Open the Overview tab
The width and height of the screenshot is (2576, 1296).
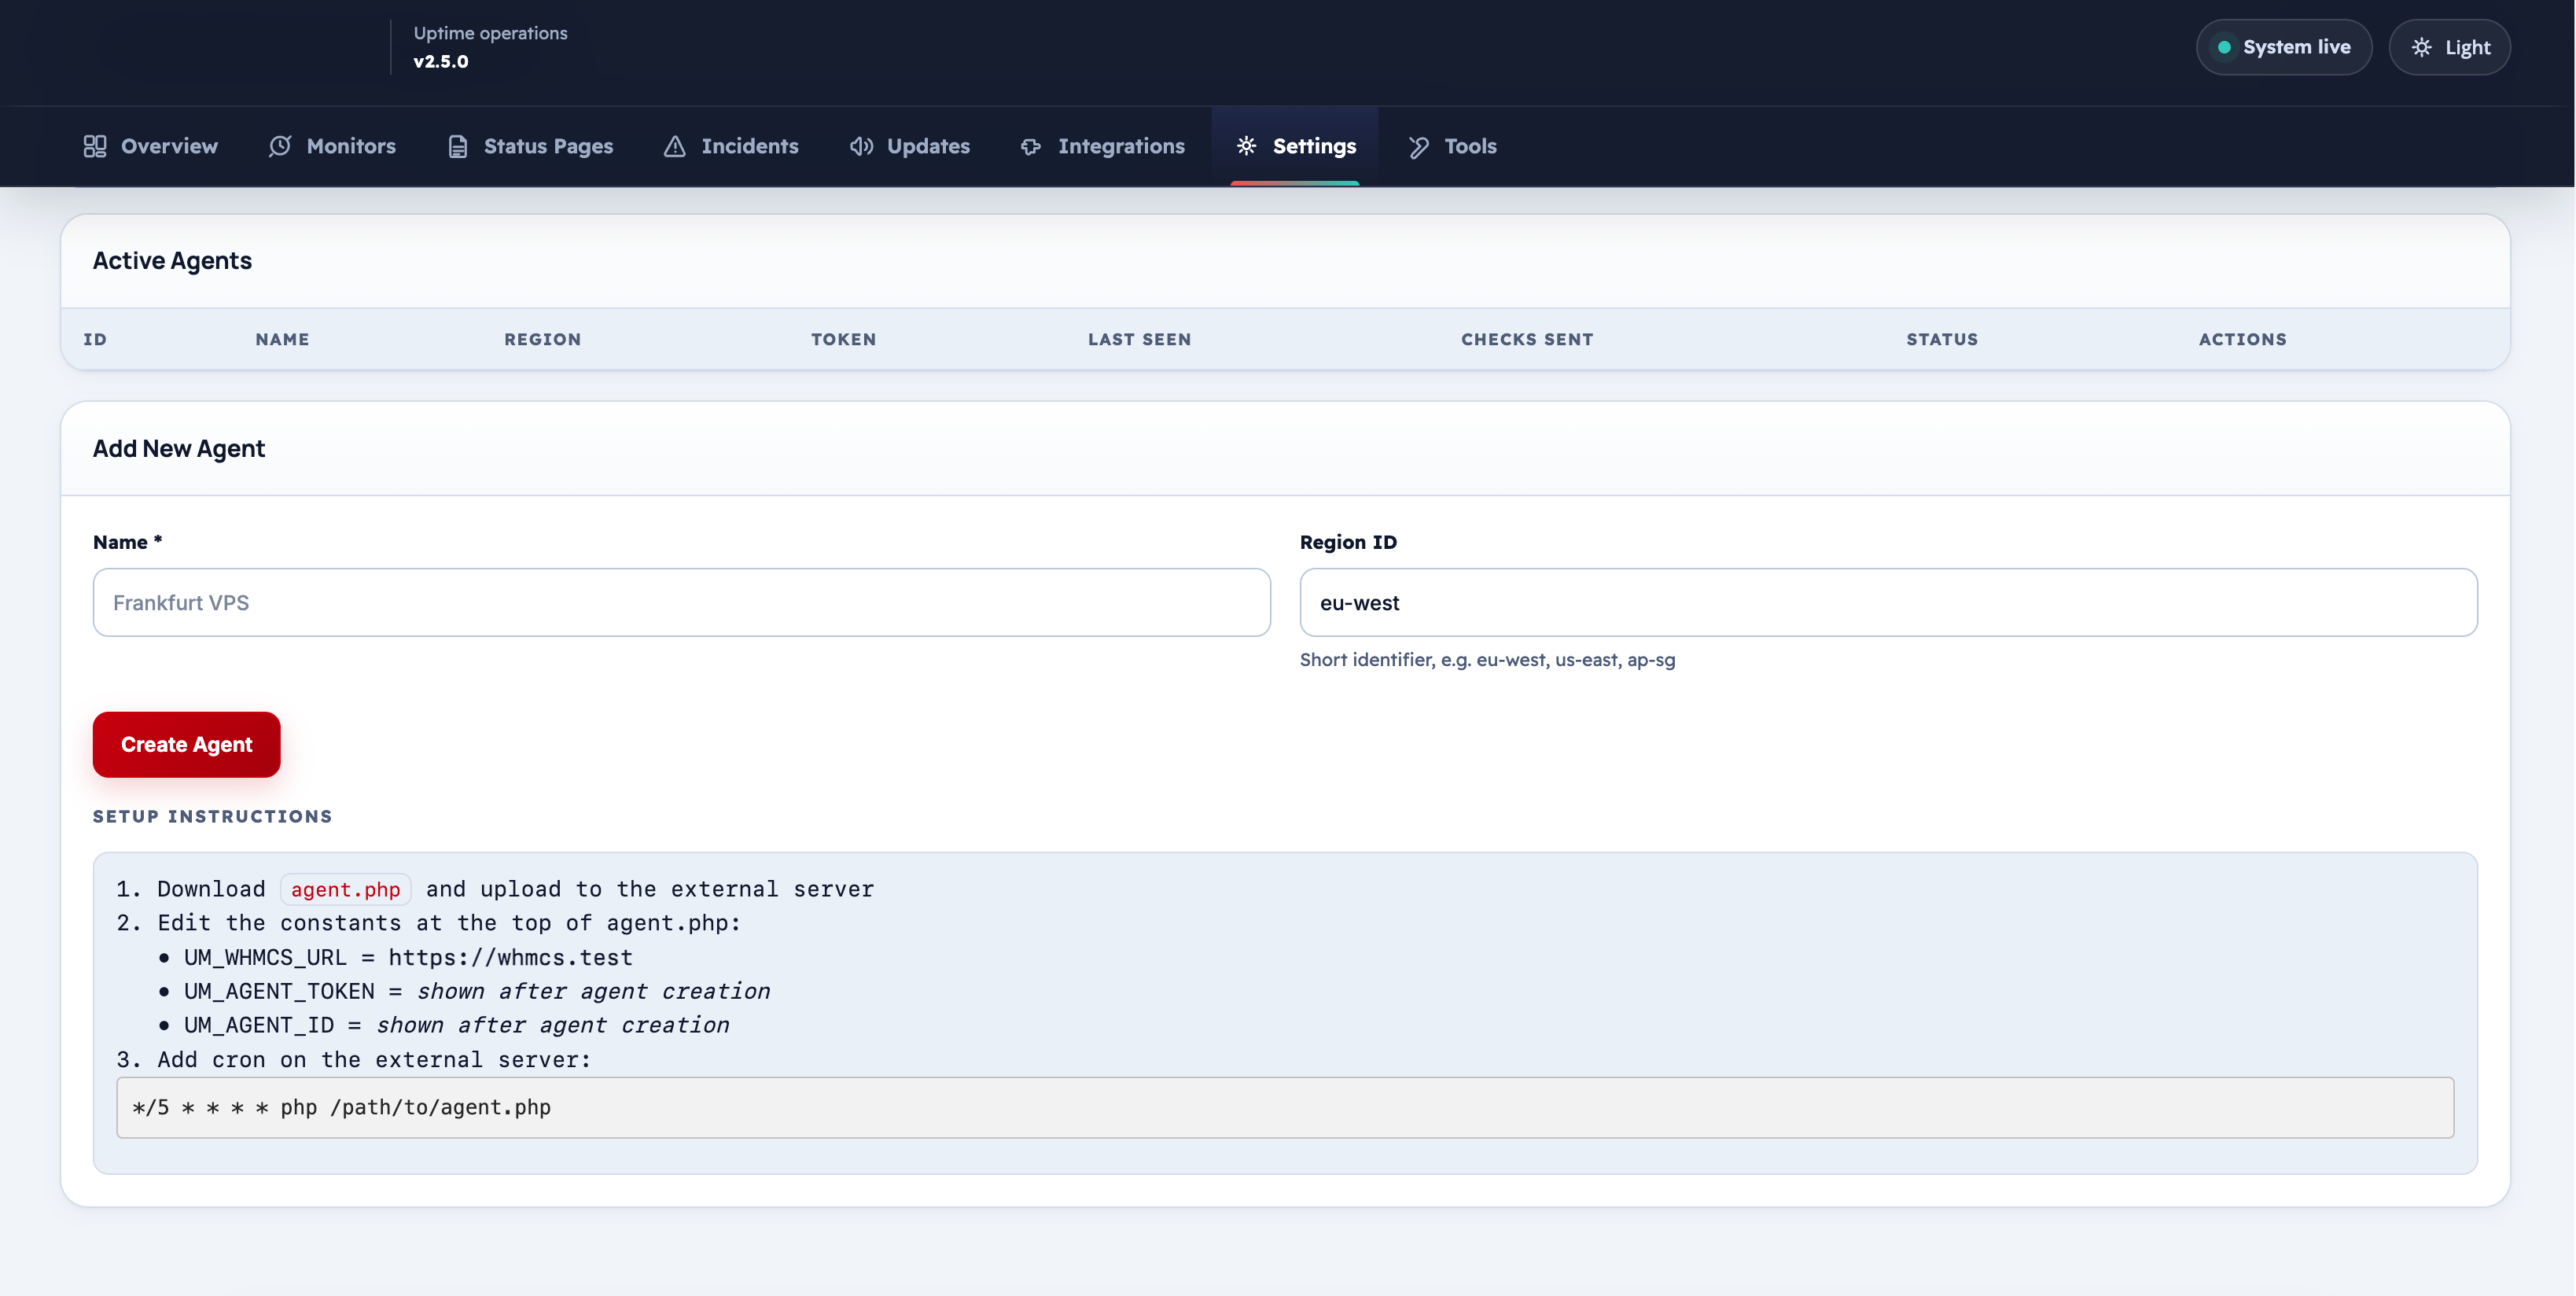coord(150,146)
